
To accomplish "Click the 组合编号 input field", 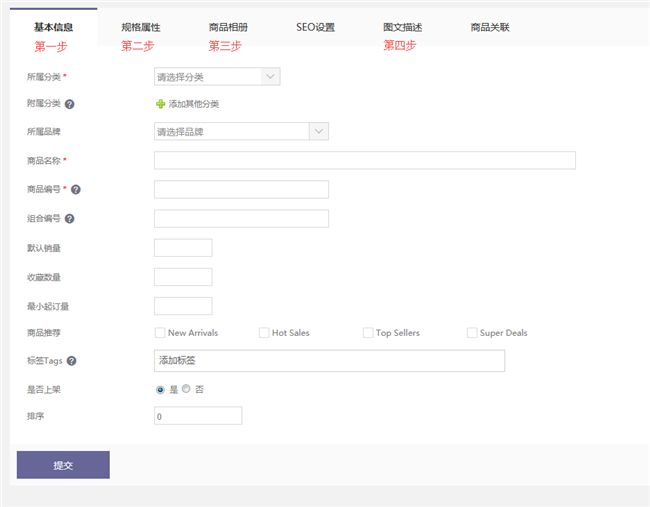I will point(241,218).
